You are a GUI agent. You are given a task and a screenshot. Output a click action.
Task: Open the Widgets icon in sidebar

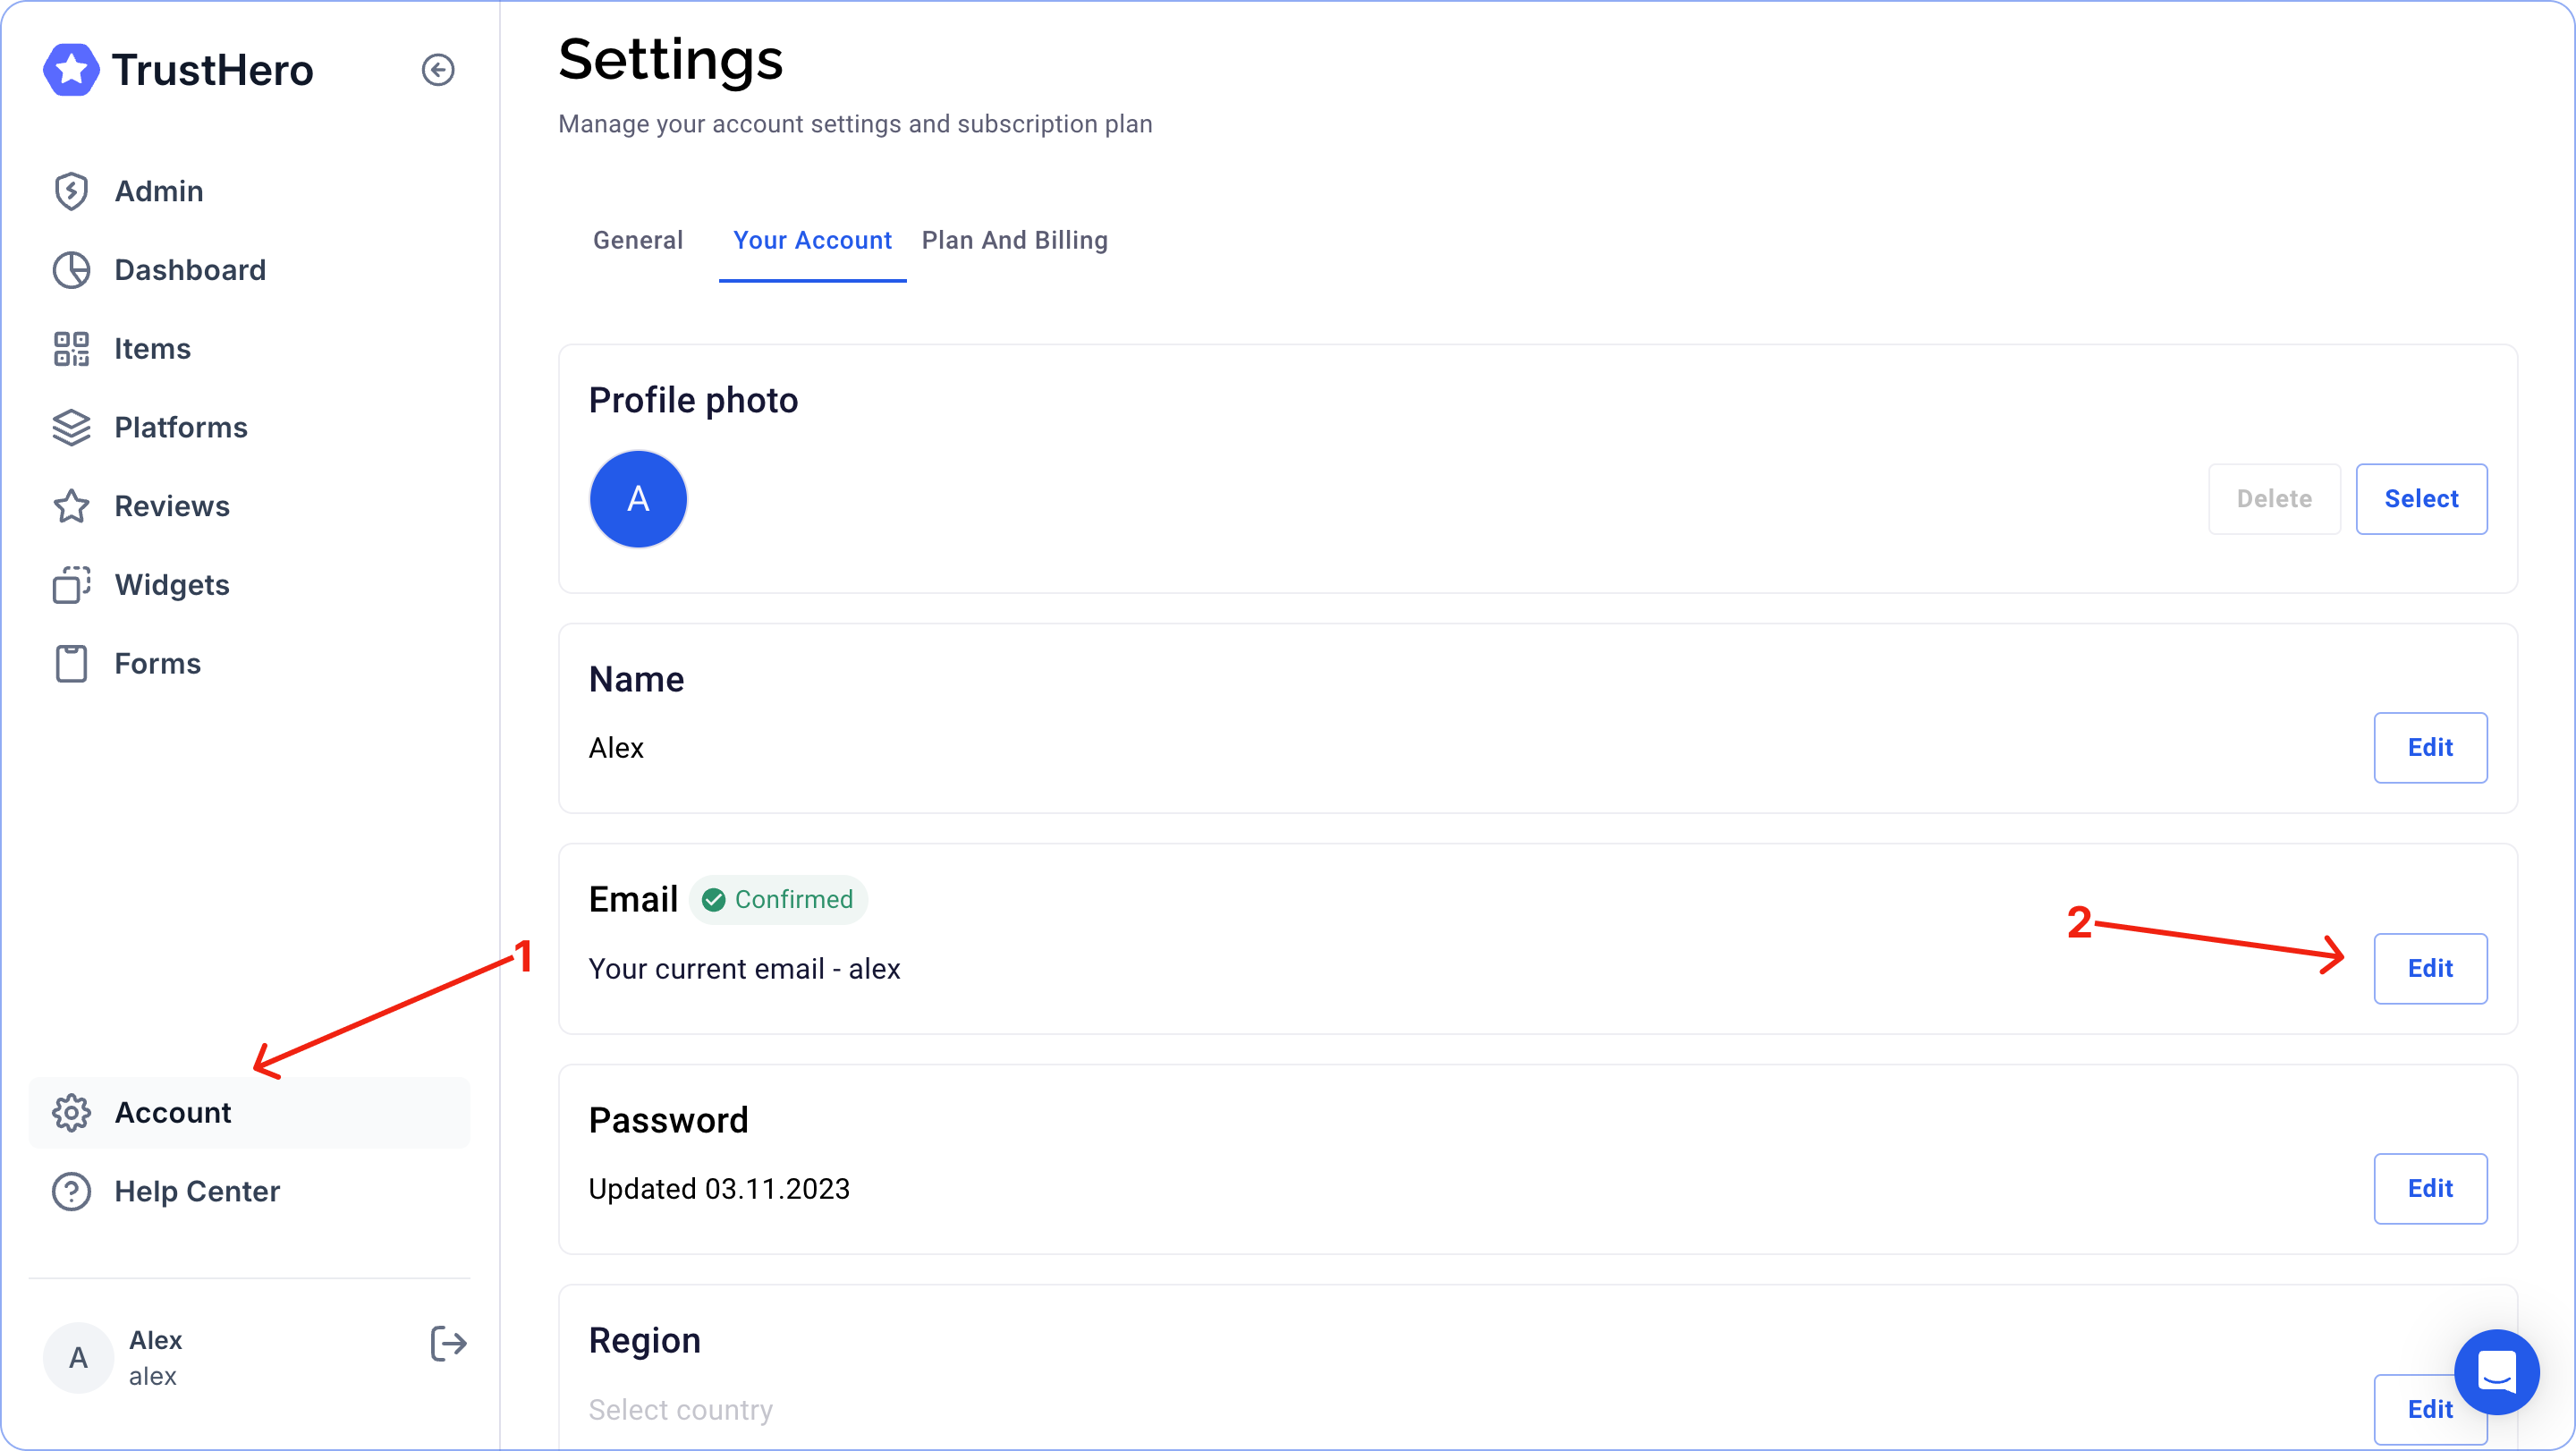click(x=71, y=585)
